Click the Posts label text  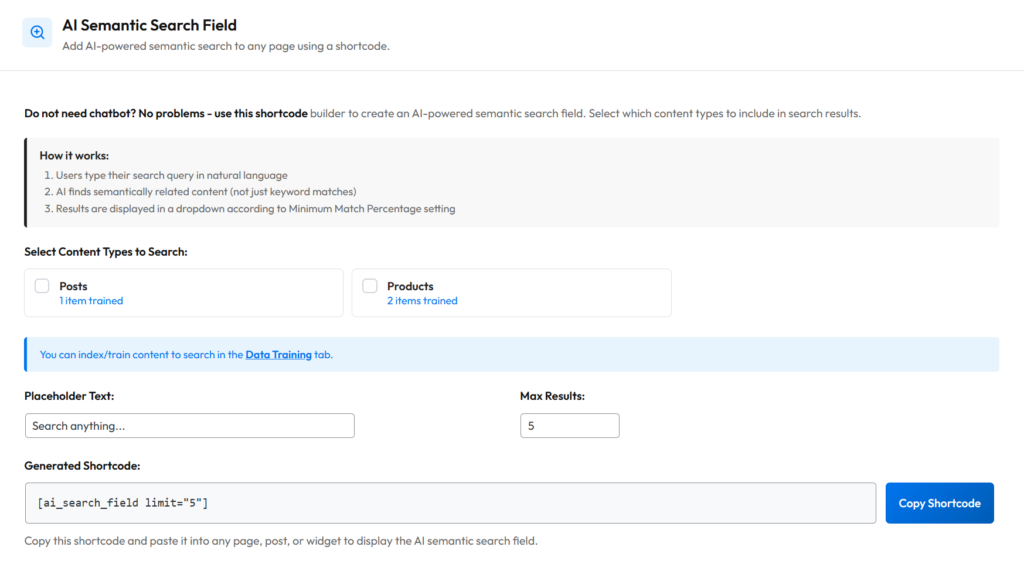(73, 286)
